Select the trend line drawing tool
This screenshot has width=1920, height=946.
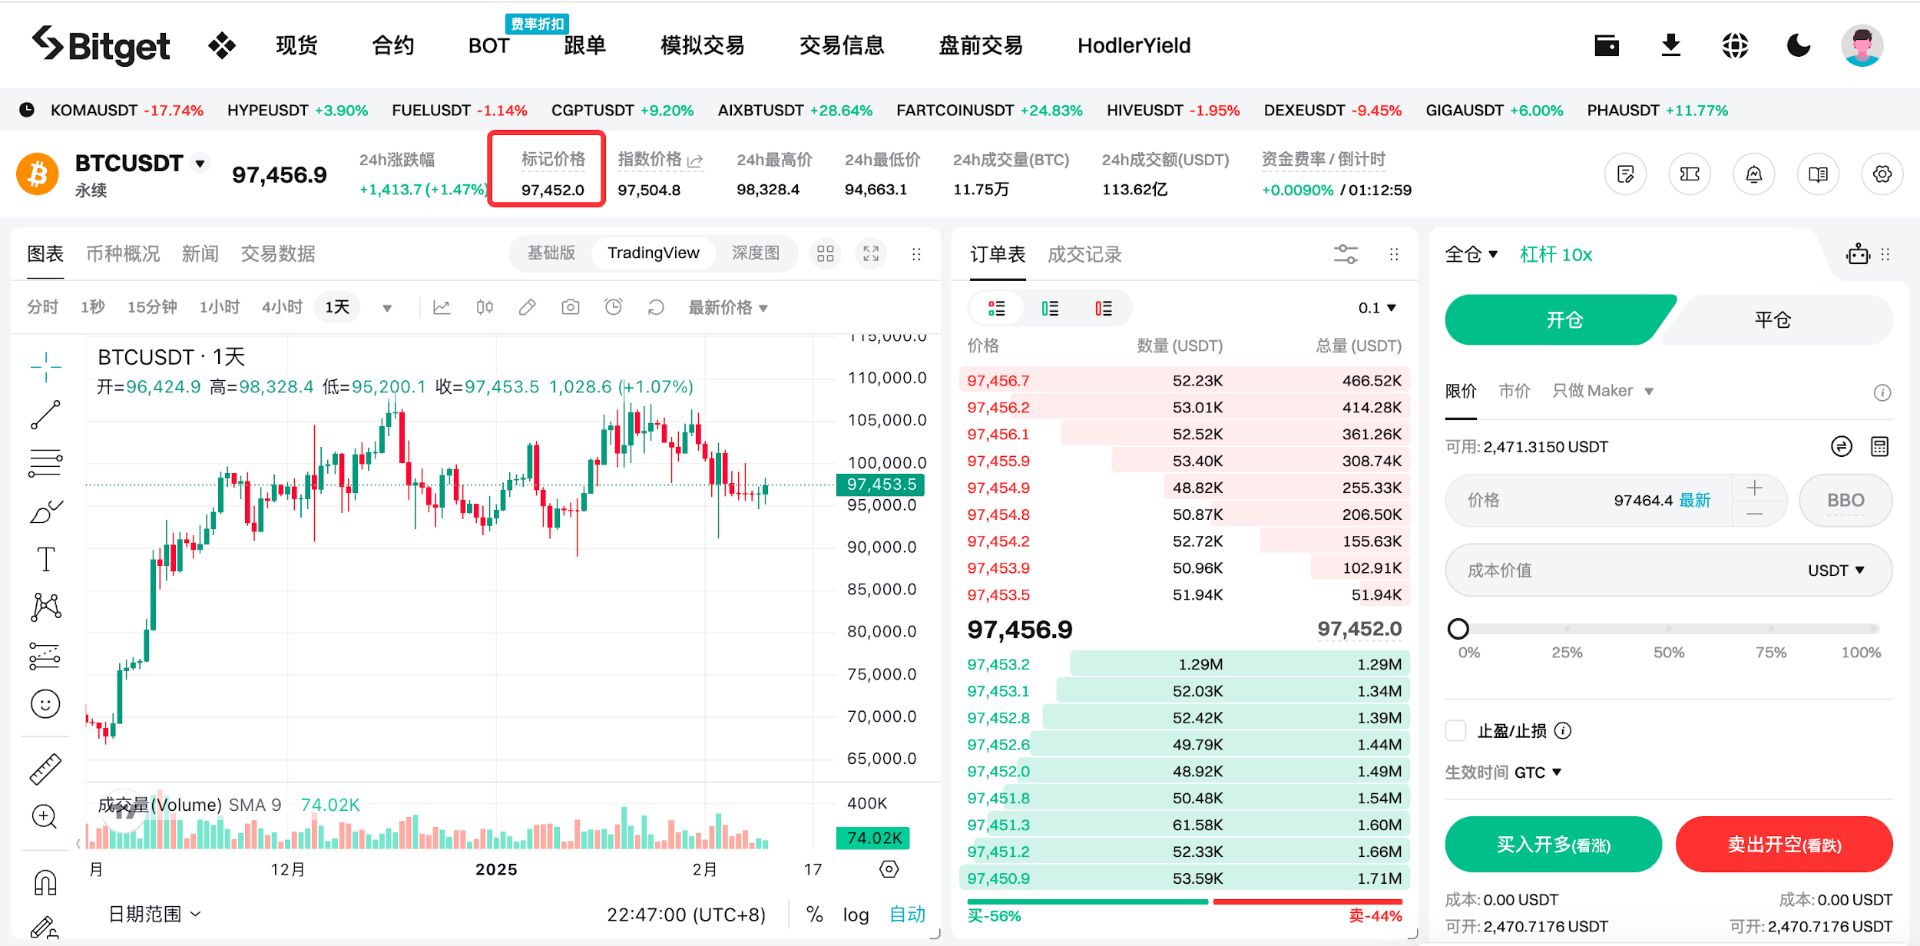(45, 415)
